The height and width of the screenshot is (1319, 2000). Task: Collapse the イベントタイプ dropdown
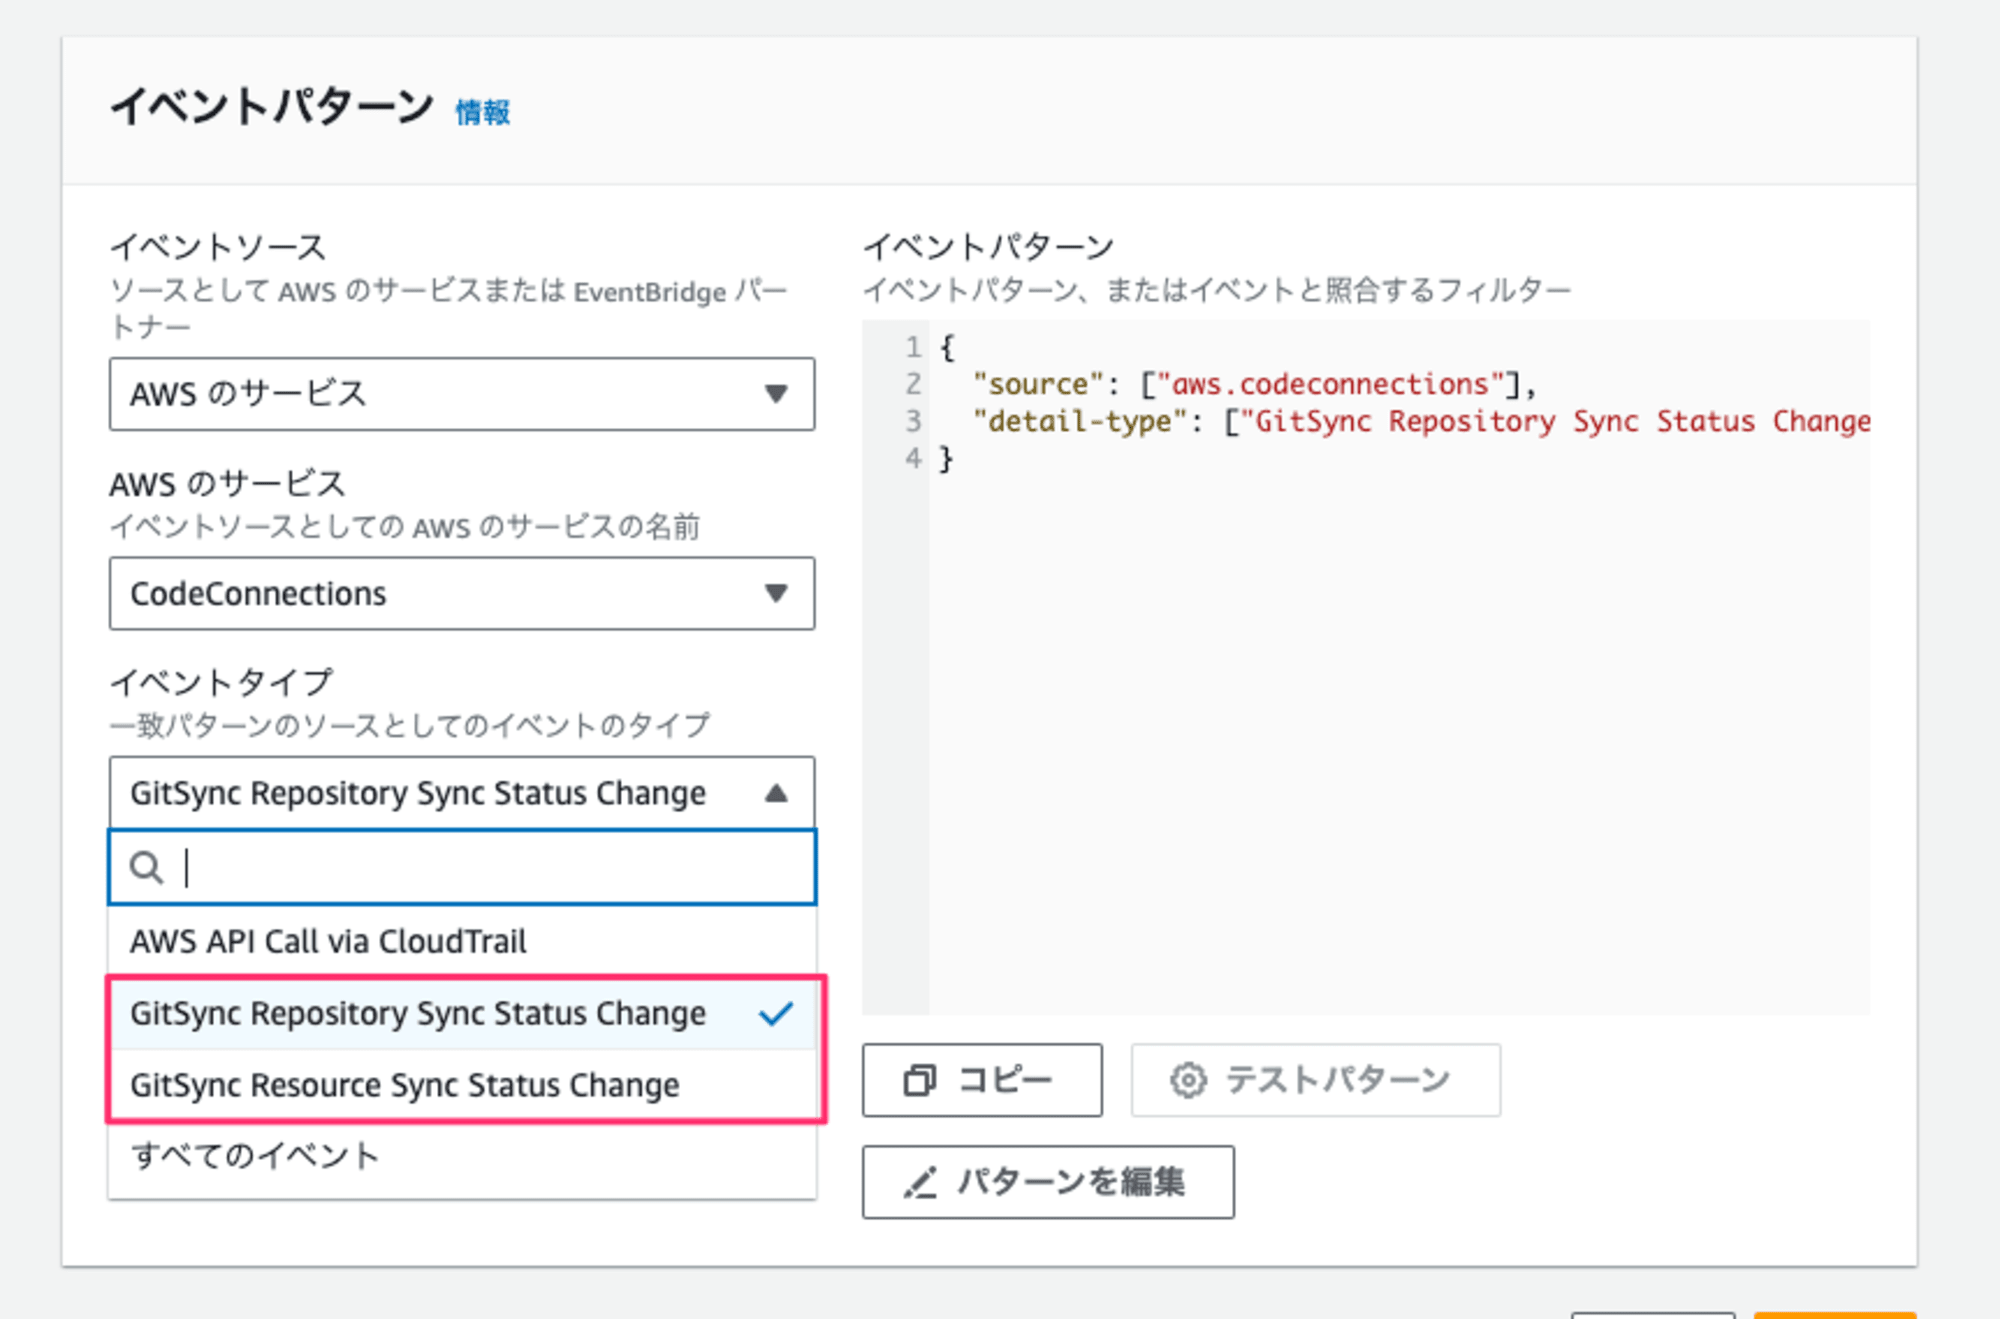click(x=462, y=793)
